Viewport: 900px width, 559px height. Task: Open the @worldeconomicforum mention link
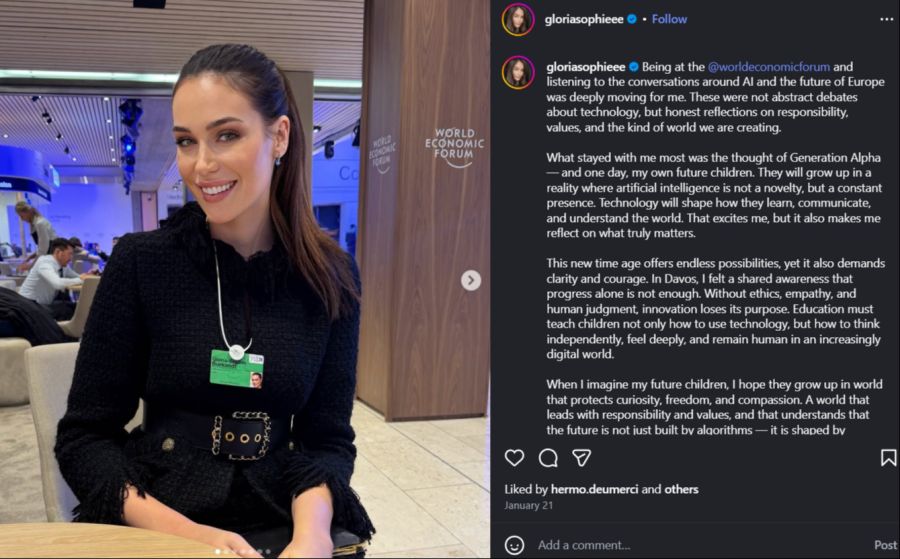[769, 67]
